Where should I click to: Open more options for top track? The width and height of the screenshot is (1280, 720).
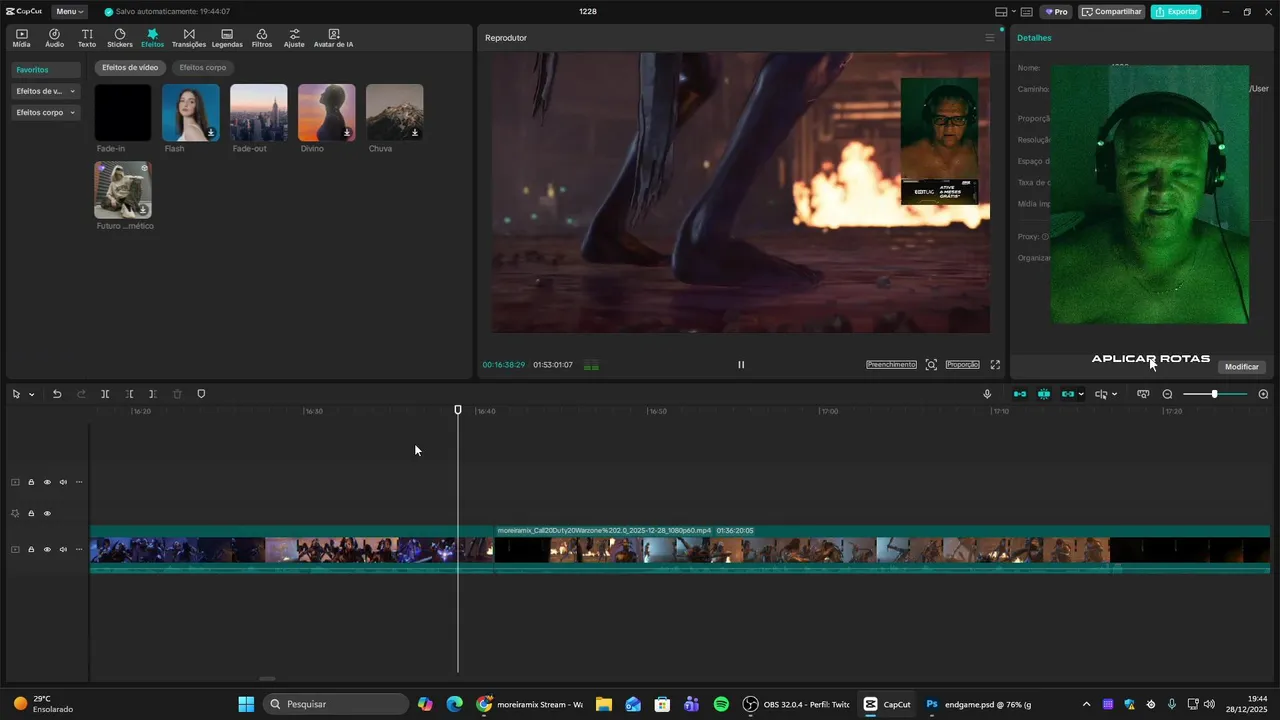[79, 482]
